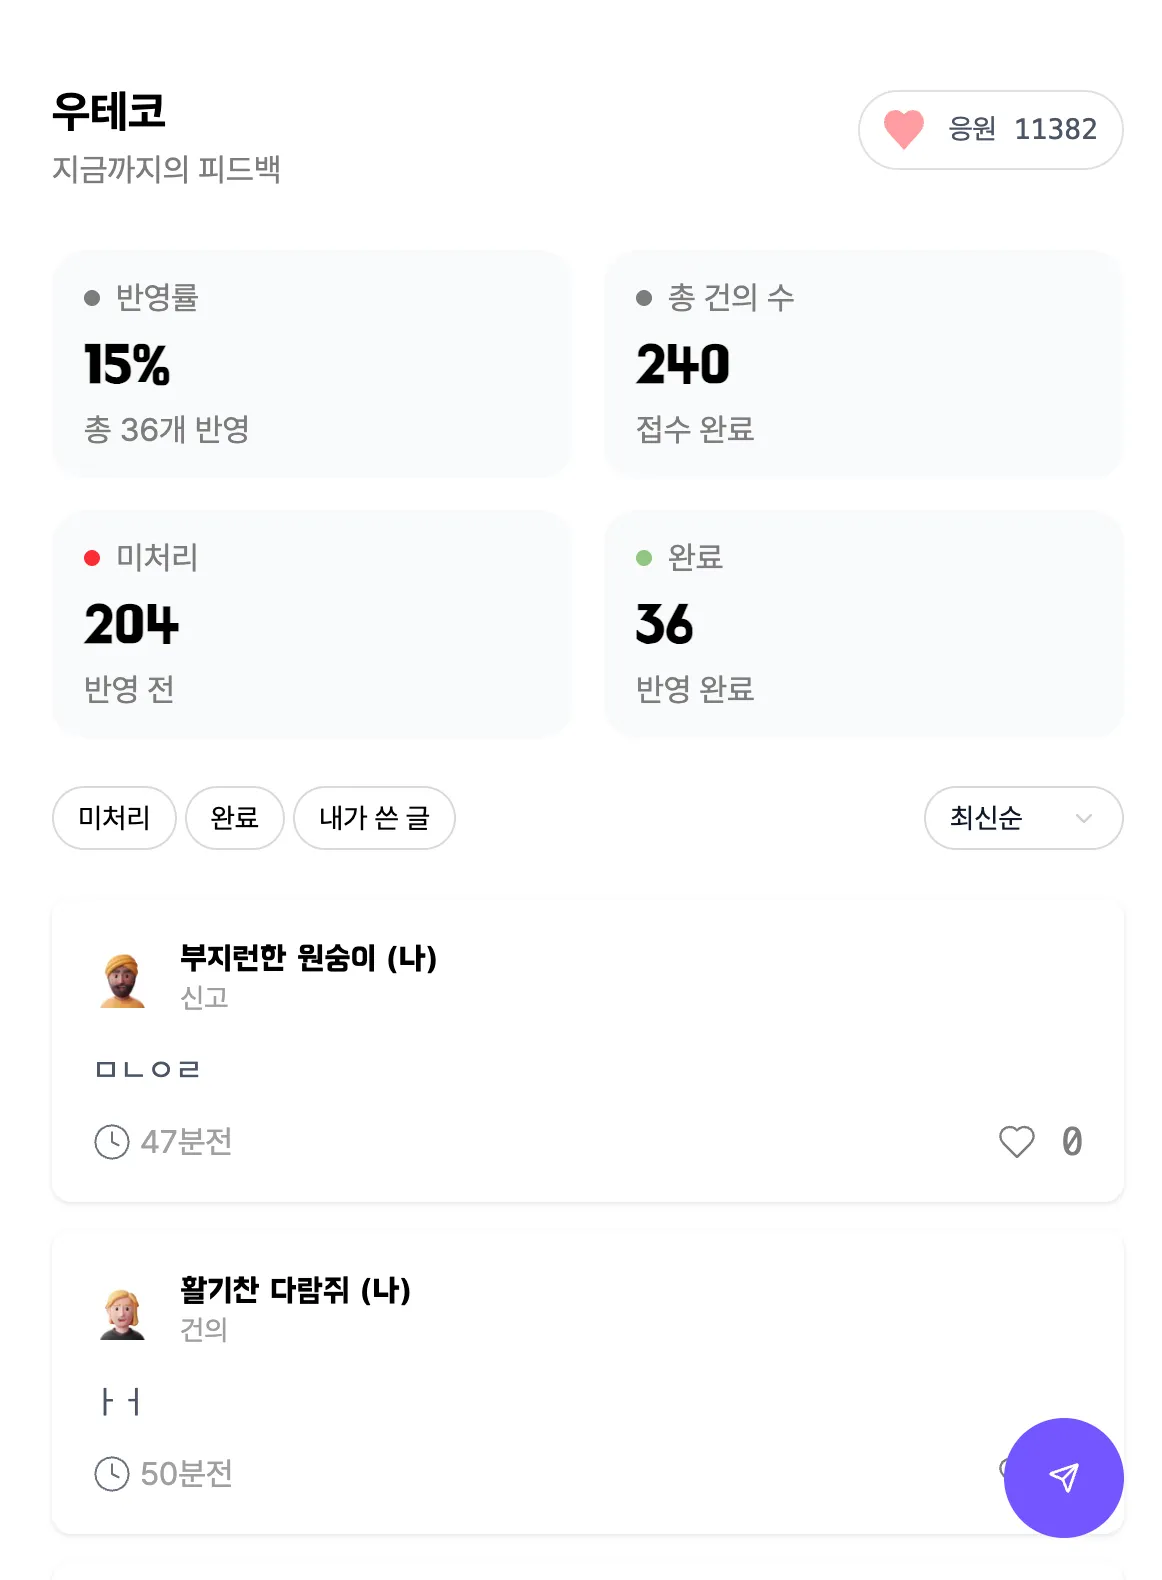
Task: Select the 총 건의 수 240 card
Action: coord(864,364)
